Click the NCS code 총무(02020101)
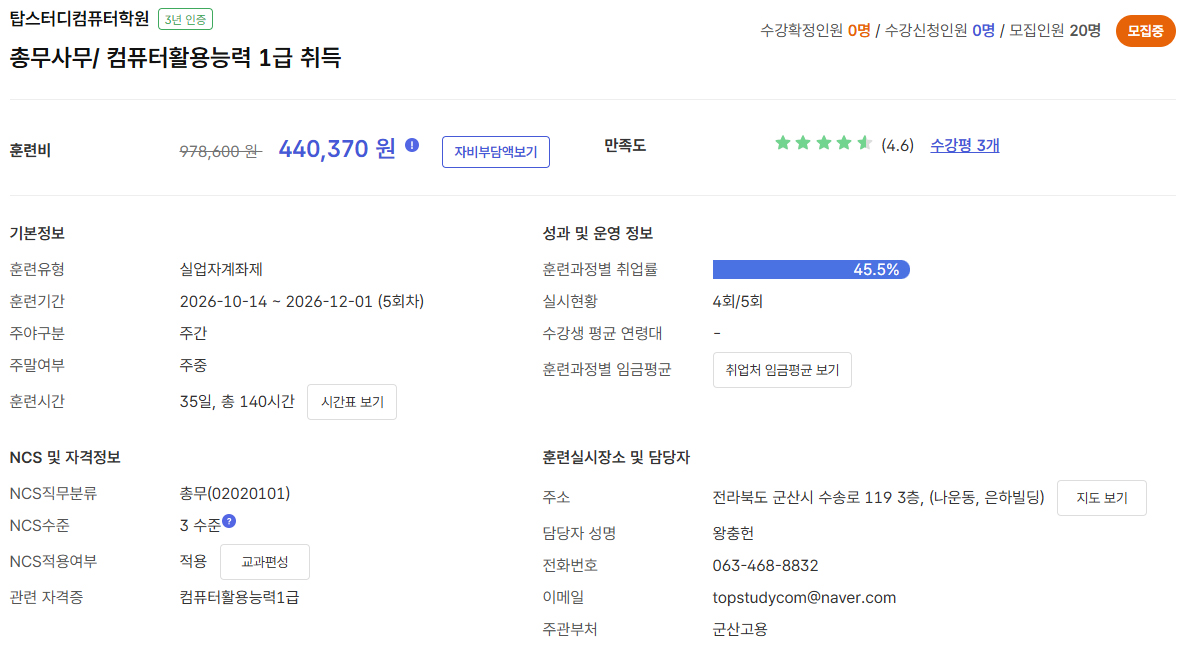This screenshot has width=1185, height=653. pyautogui.click(x=234, y=494)
